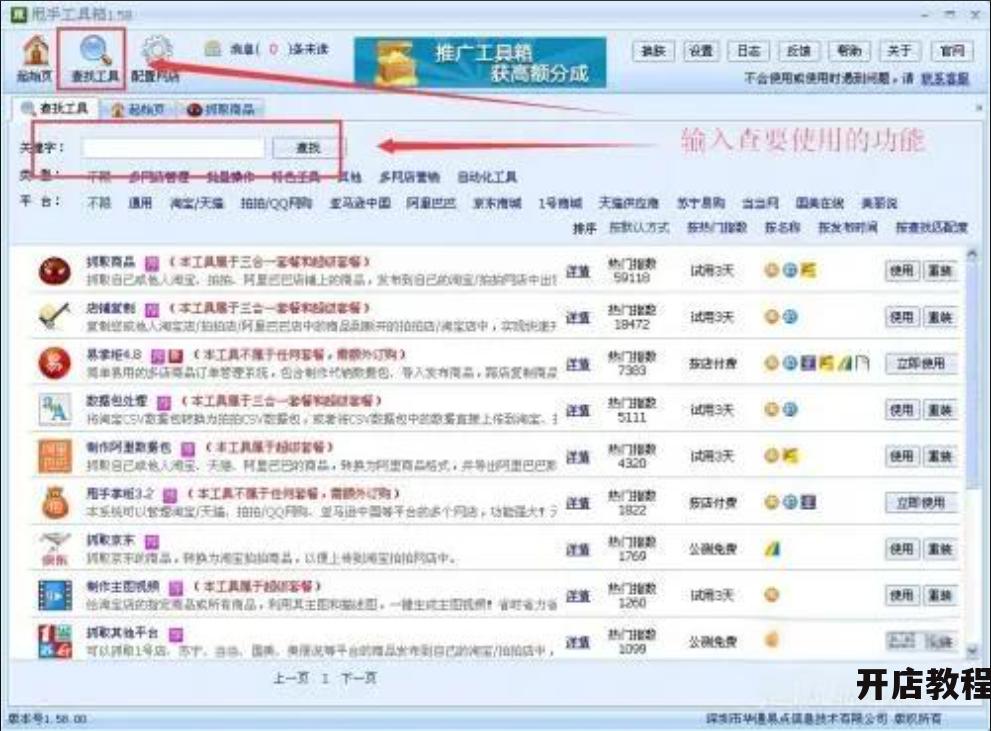The image size is (991, 731).
Task: Click the 反馈 feedback button
Action: tap(798, 51)
